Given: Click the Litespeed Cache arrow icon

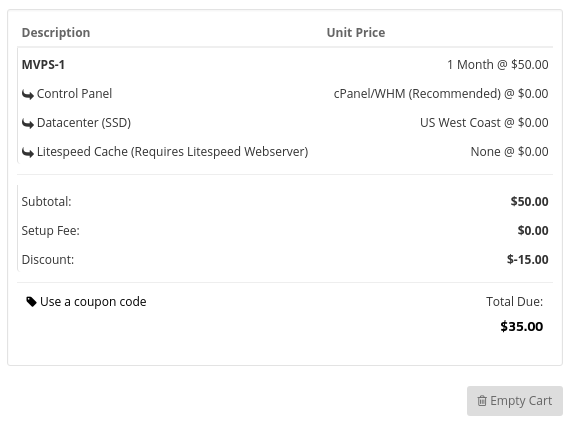Looking at the screenshot, I should 28,152.
